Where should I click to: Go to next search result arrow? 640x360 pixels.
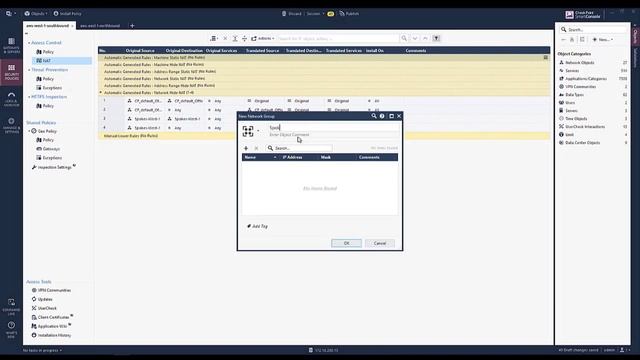pyautogui.click(x=415, y=38)
